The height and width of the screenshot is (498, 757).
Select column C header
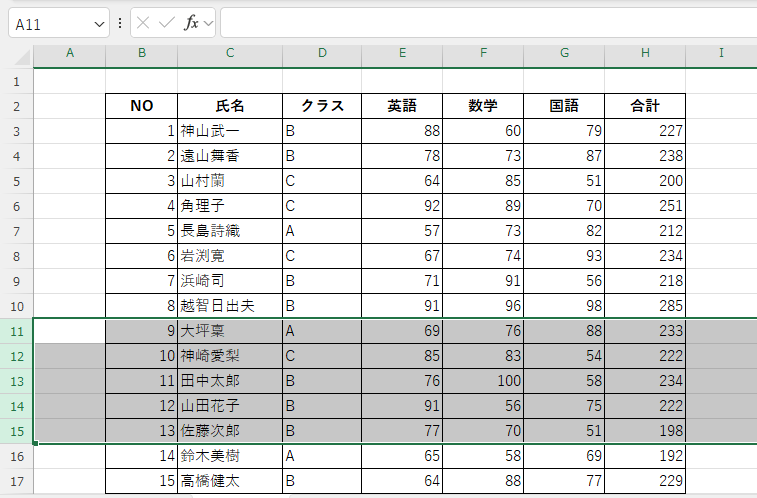[230, 53]
